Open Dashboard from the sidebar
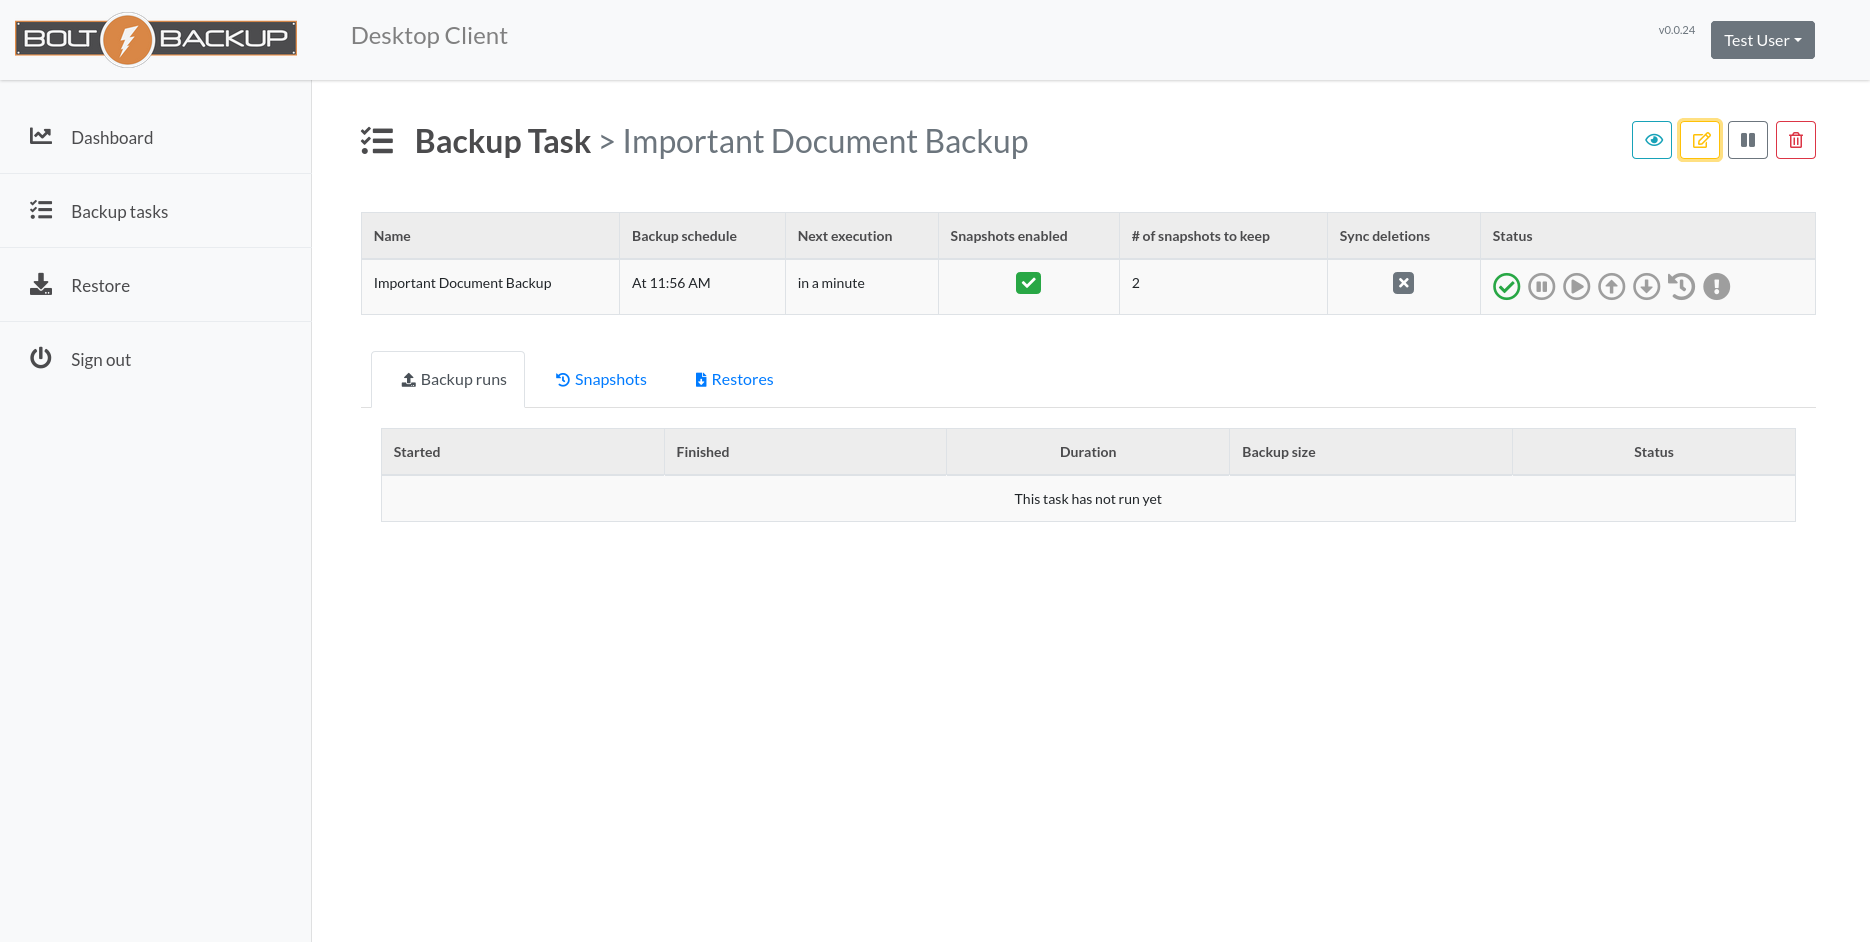The image size is (1870, 942). tap(111, 138)
